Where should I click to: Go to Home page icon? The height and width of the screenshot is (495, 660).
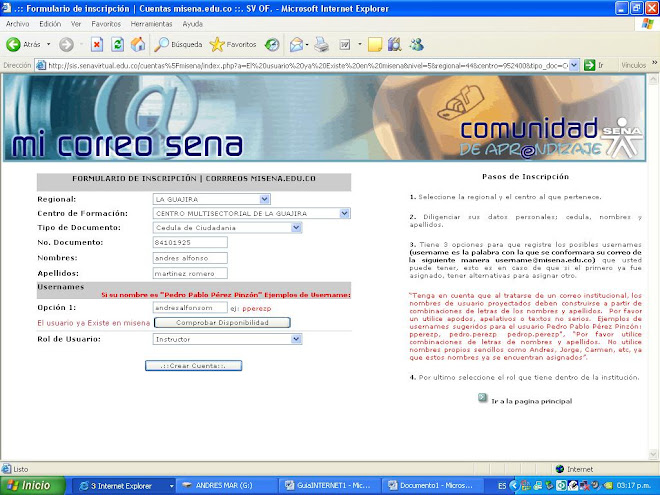coord(138,44)
